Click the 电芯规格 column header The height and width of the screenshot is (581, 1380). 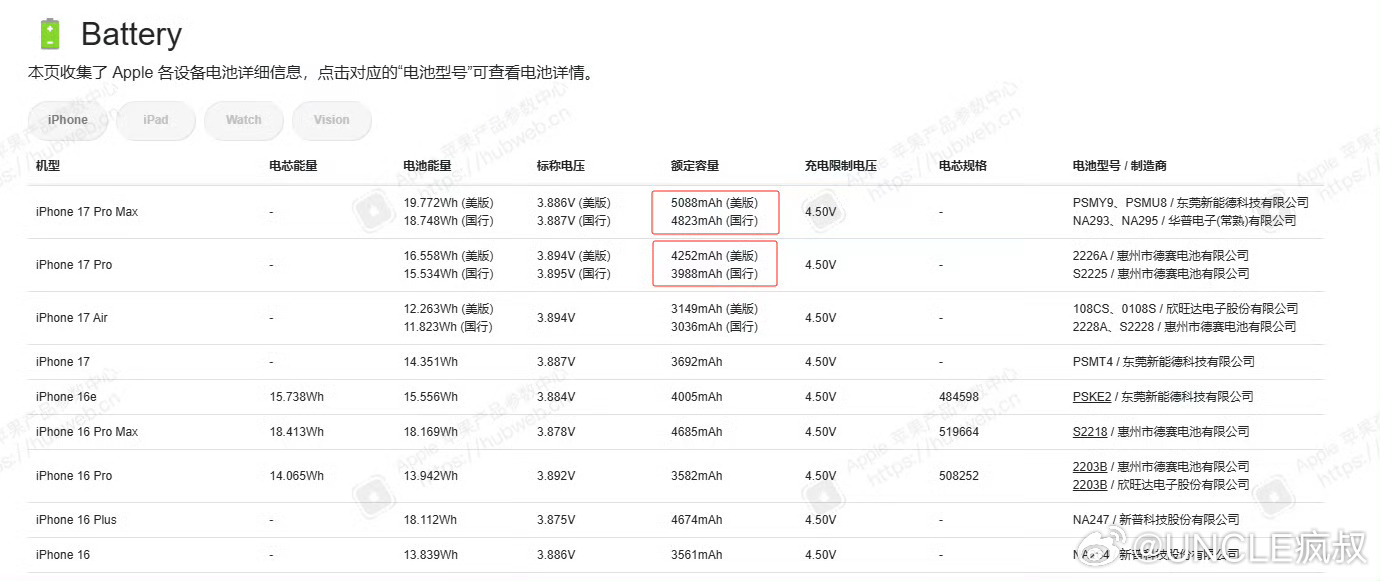[x=964, y=166]
